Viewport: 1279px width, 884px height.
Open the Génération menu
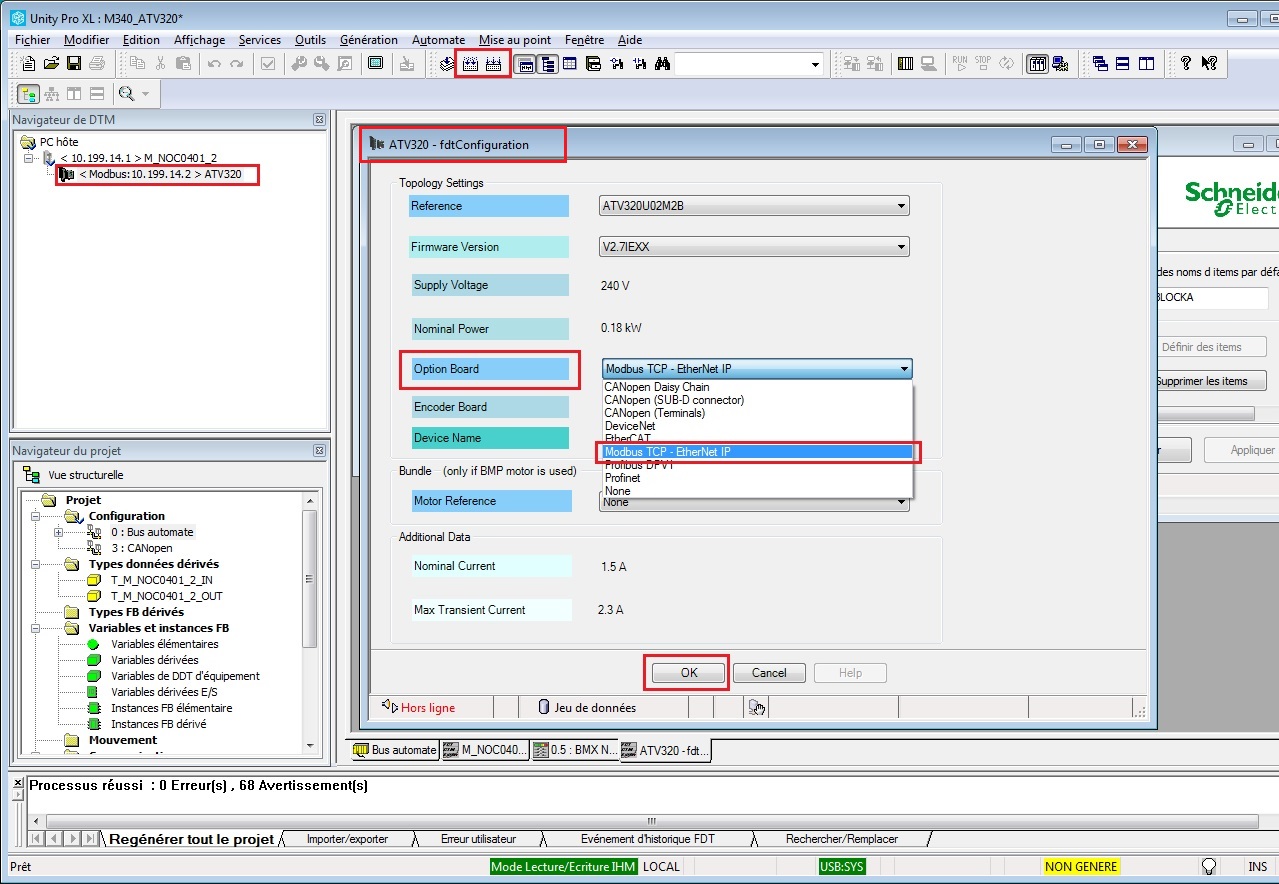[x=369, y=40]
